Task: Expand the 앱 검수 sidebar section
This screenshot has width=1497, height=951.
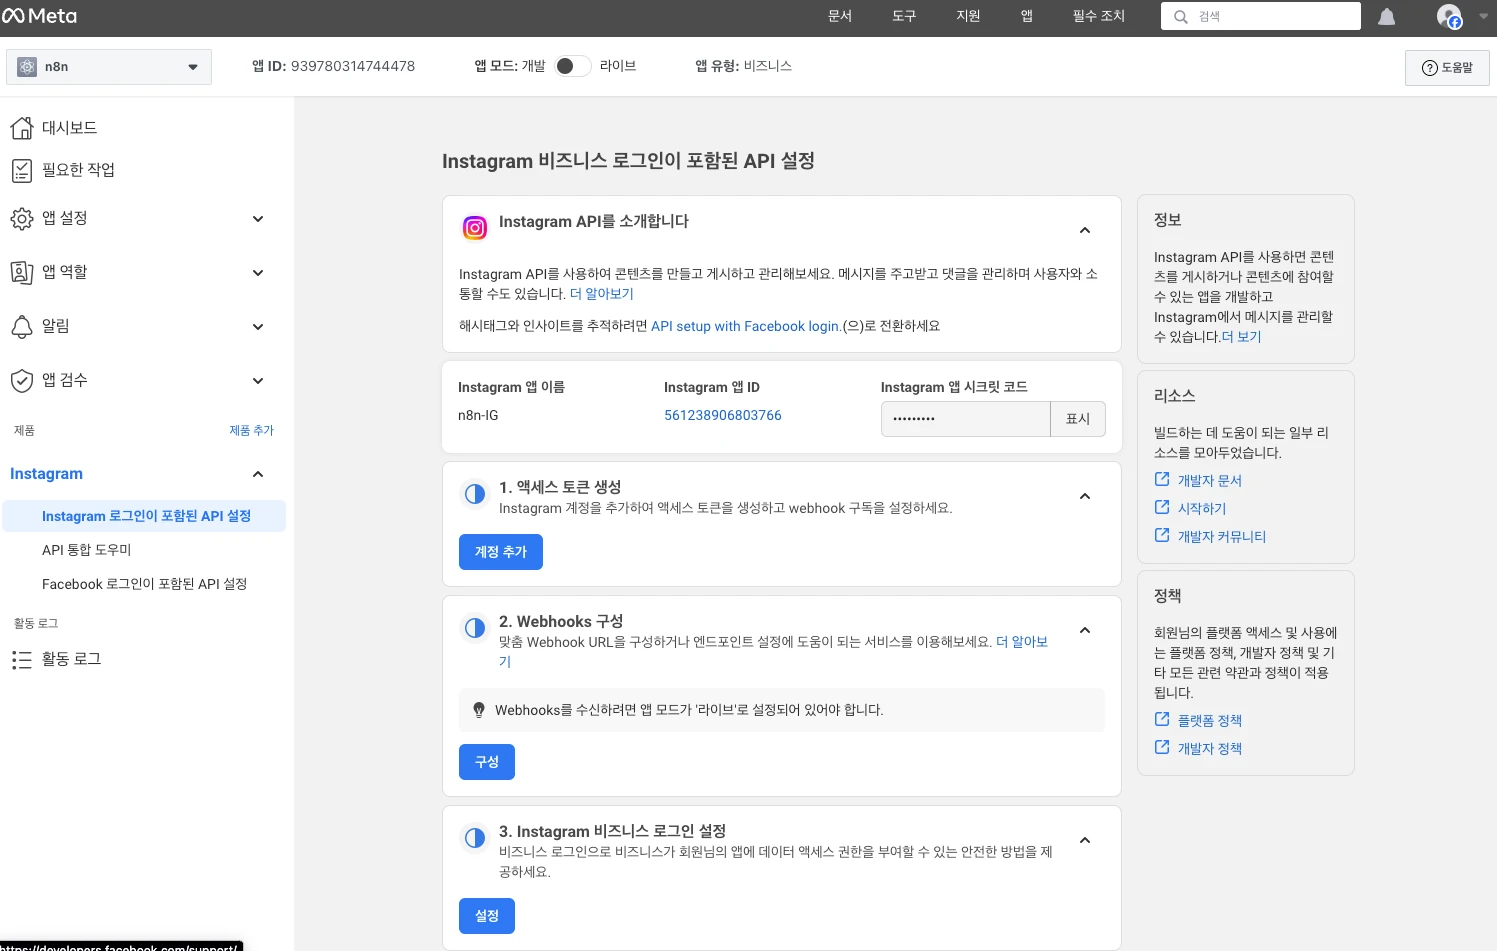Action: tap(258, 381)
